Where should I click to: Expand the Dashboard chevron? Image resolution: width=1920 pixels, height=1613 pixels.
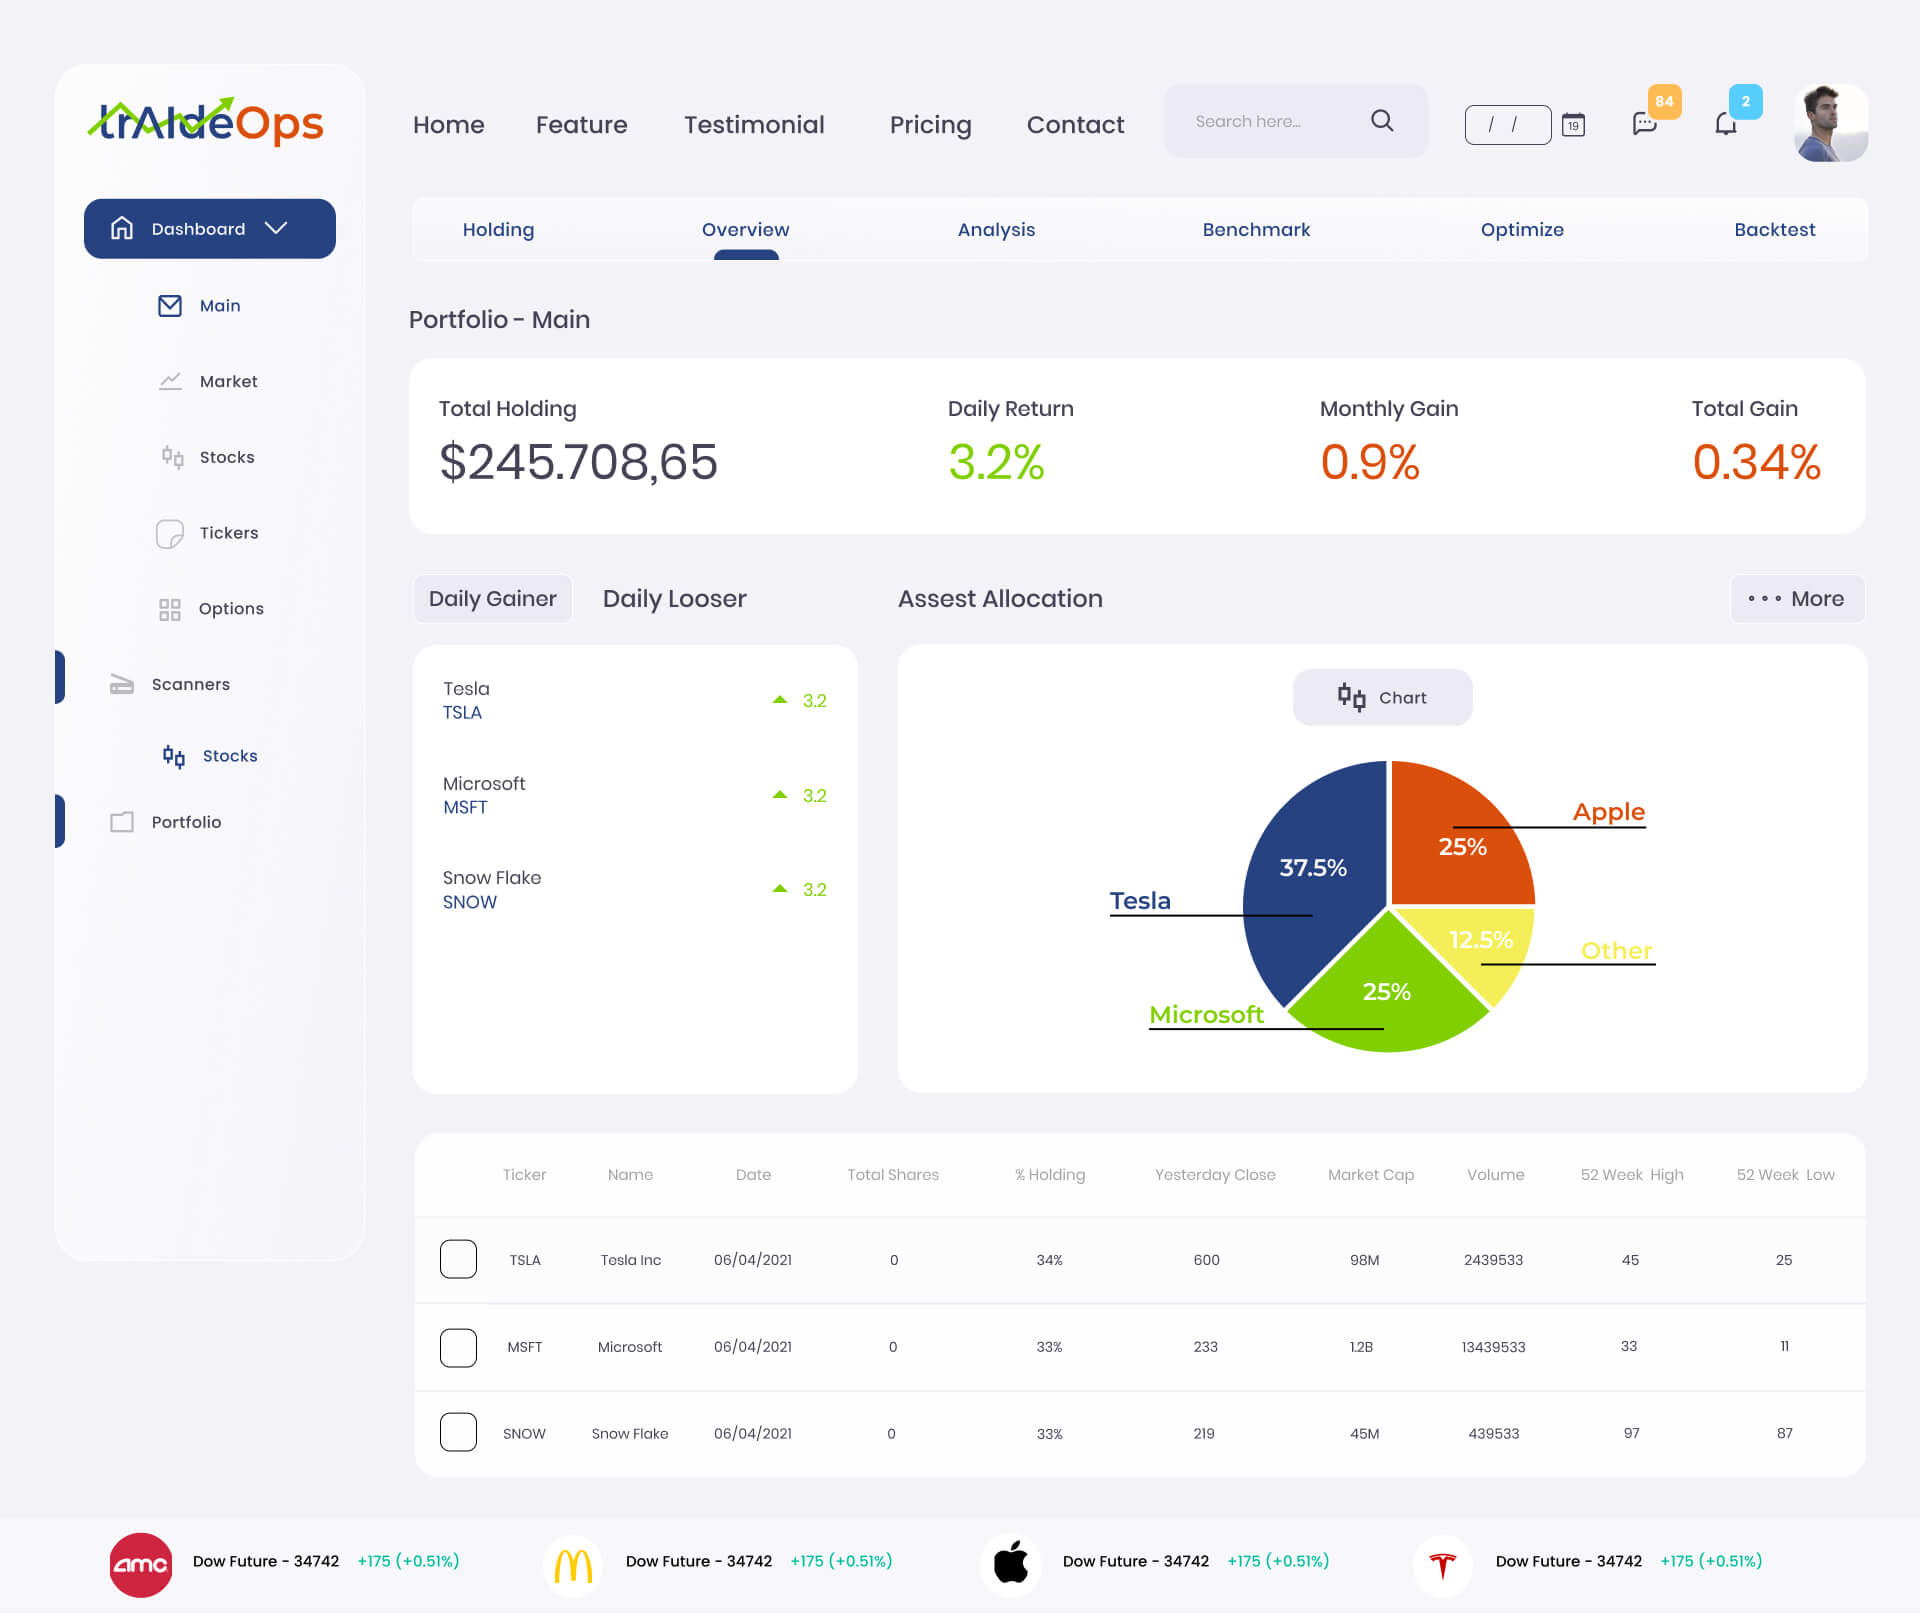(276, 228)
